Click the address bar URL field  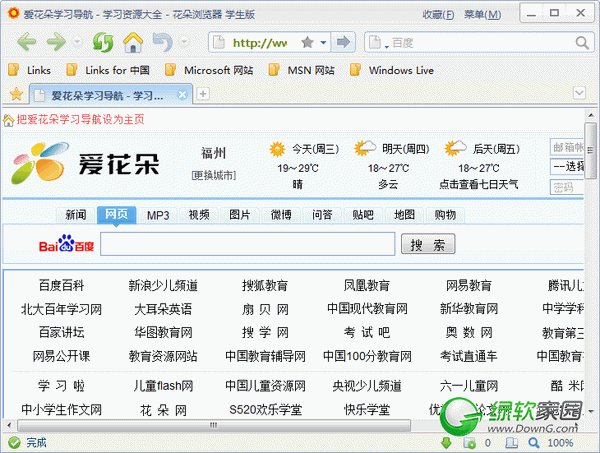pyautogui.click(x=260, y=42)
